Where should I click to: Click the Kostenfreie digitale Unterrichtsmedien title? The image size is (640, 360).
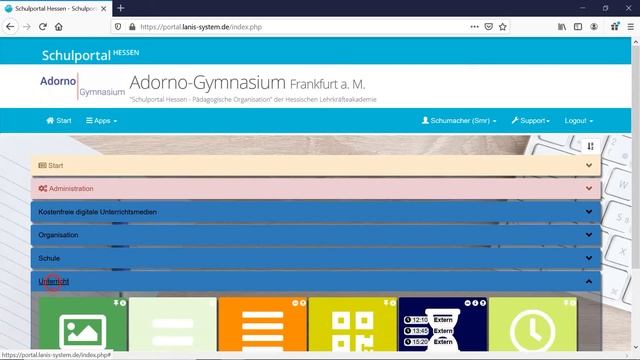click(97, 212)
